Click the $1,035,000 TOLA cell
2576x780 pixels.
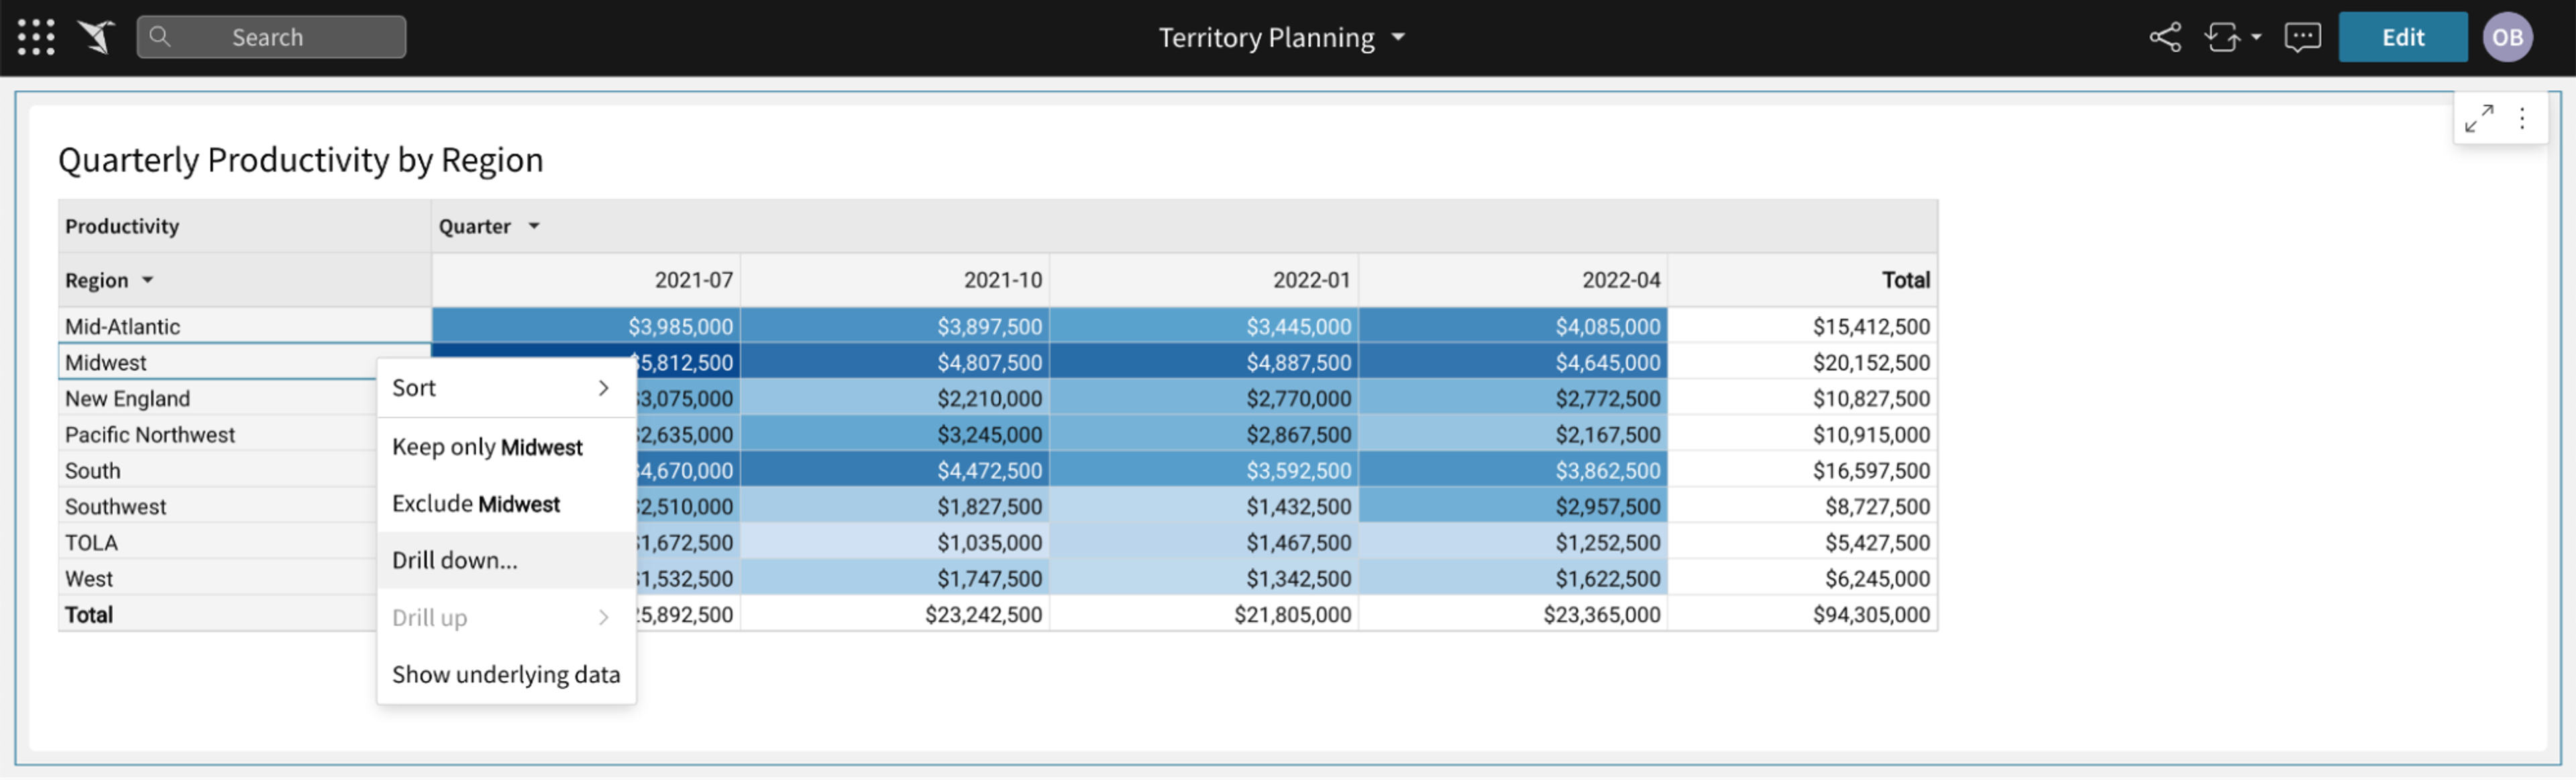pyautogui.click(x=895, y=542)
